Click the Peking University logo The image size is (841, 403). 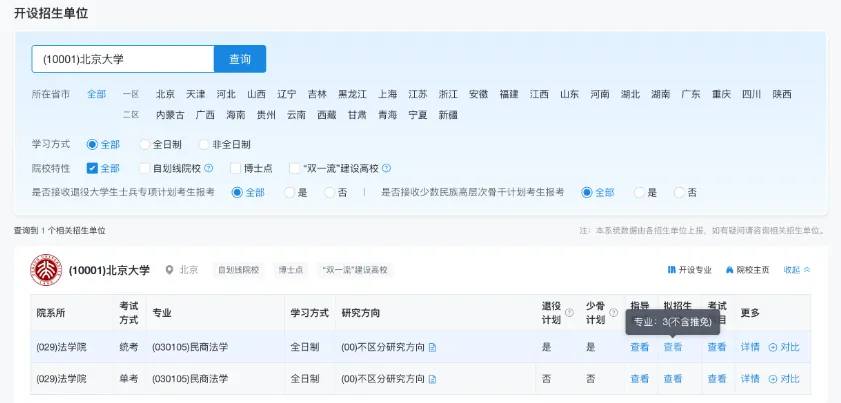(x=46, y=270)
